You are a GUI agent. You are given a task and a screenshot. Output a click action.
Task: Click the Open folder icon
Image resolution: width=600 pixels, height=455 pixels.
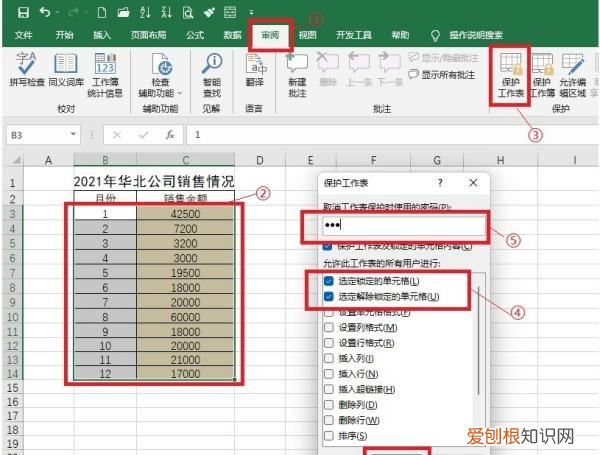(123, 13)
